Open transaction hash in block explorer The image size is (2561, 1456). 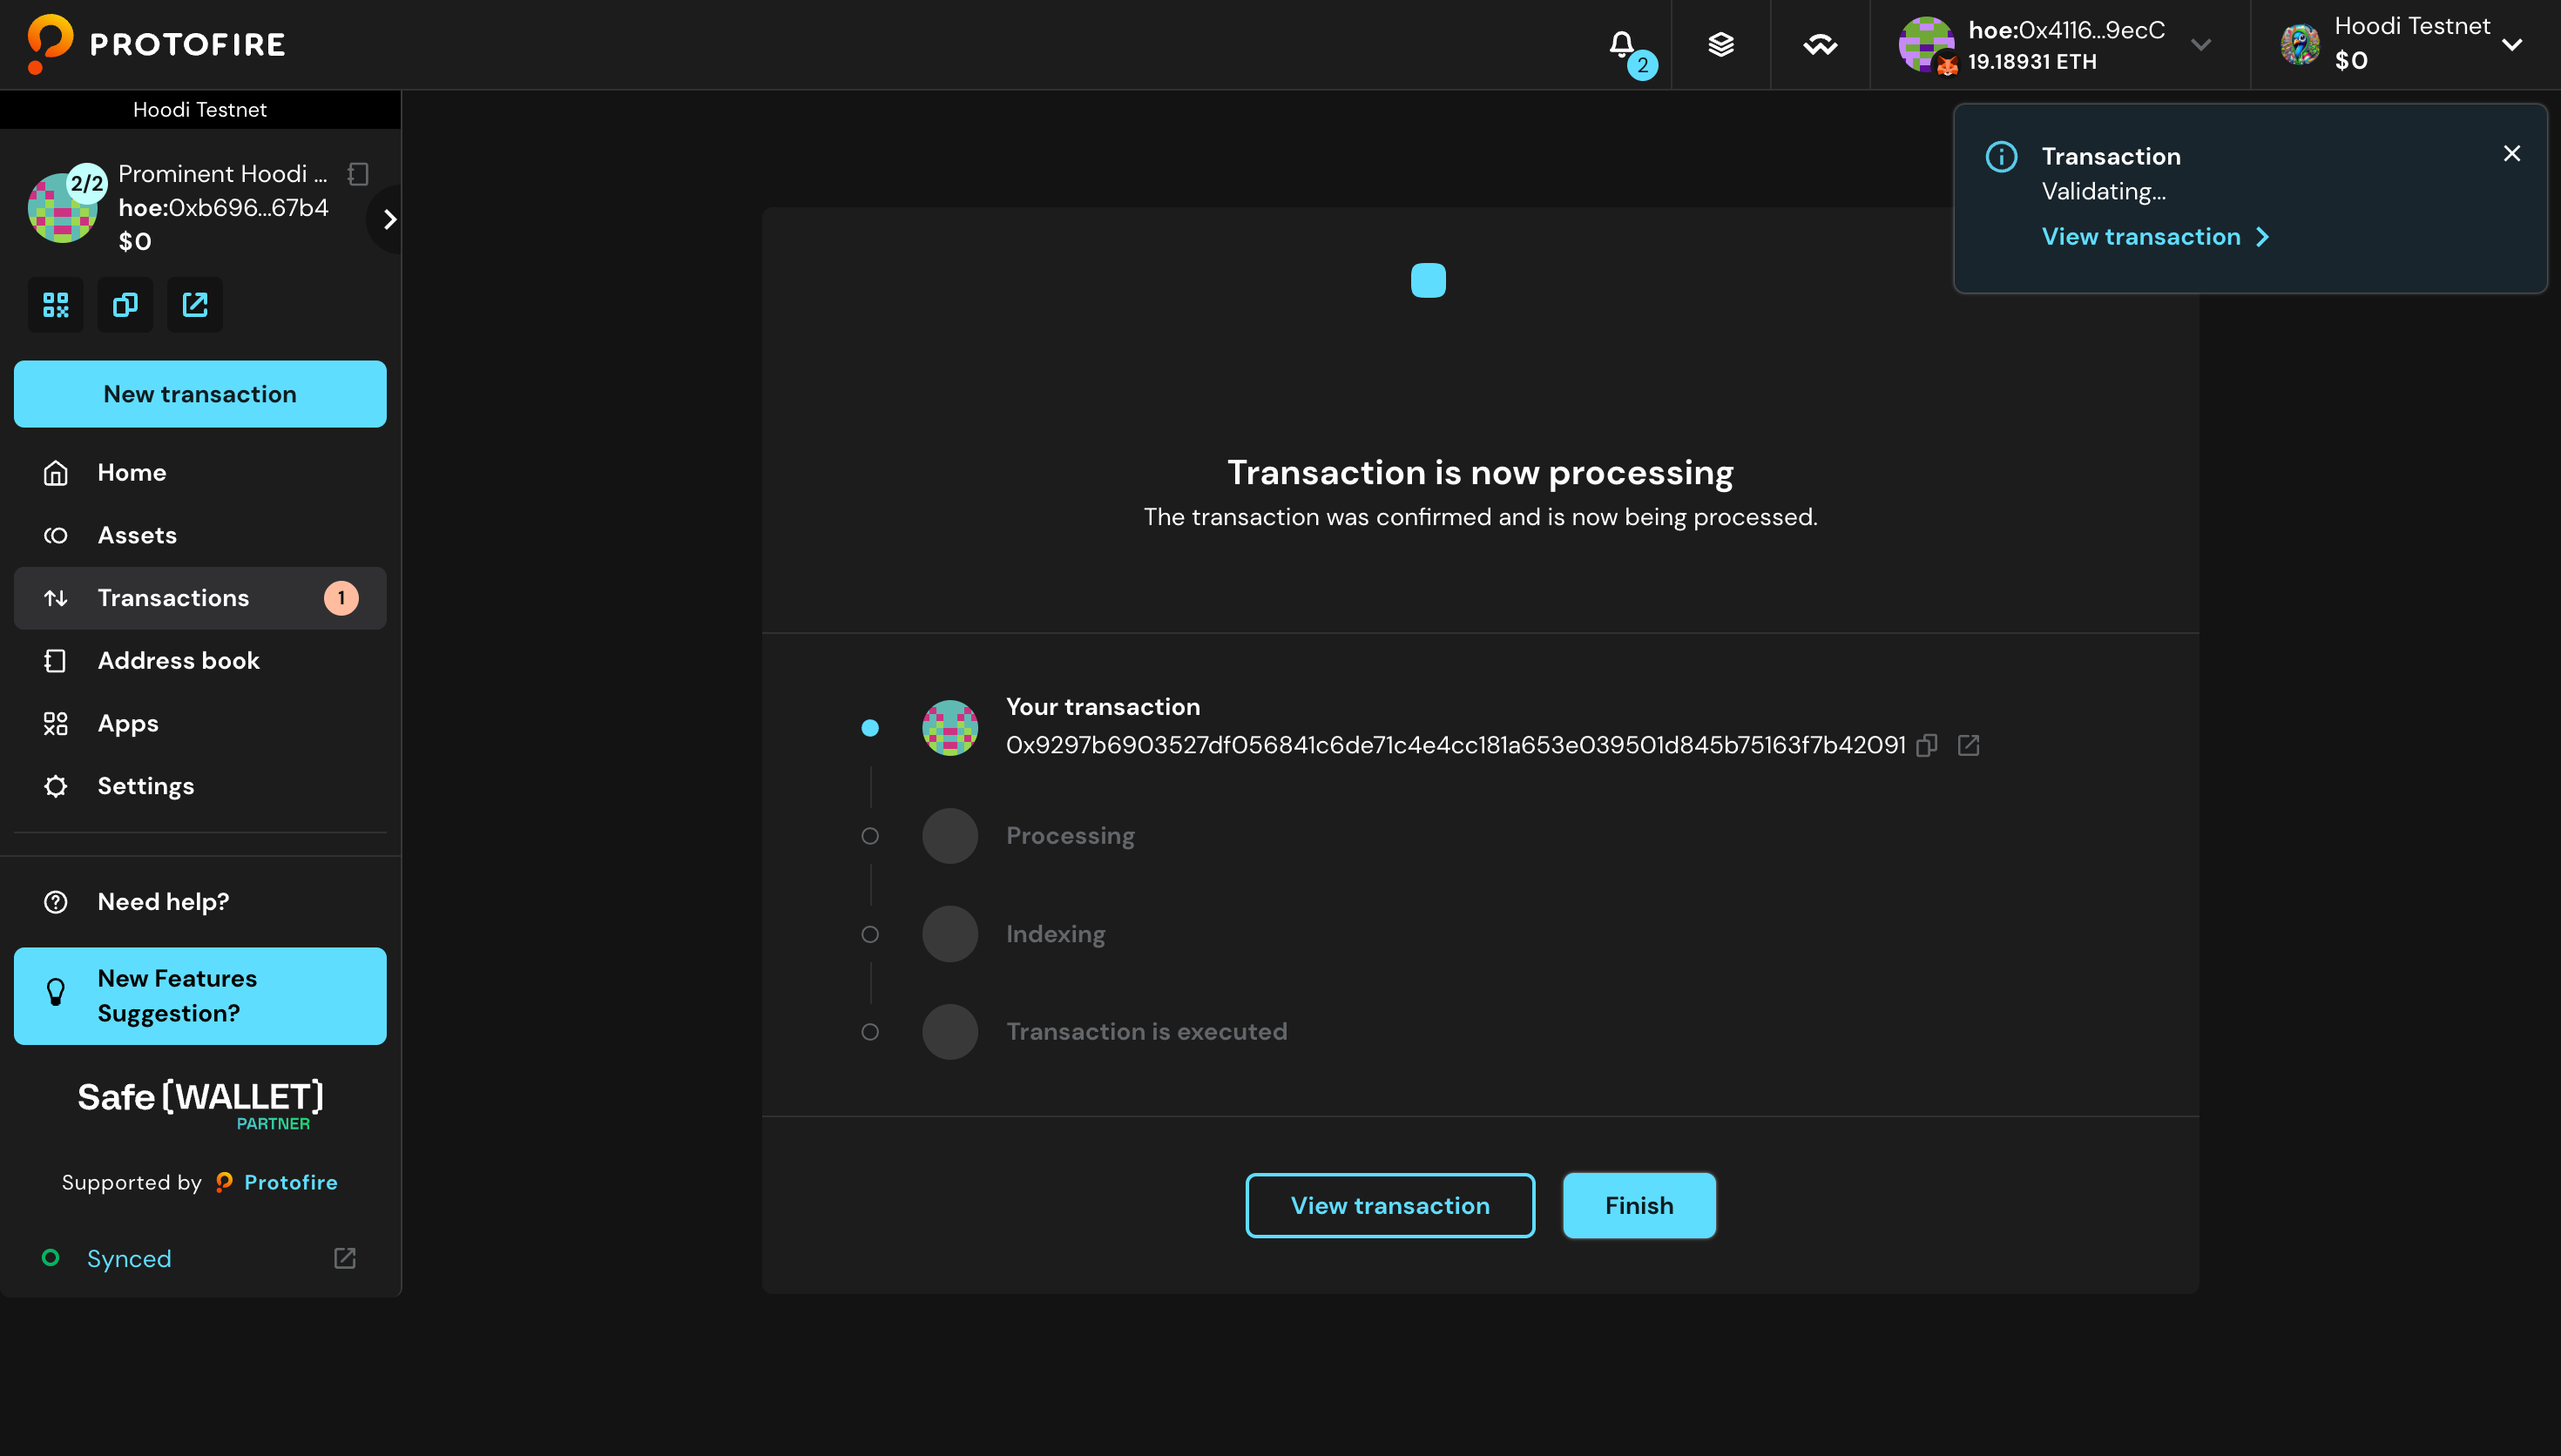click(x=1968, y=745)
